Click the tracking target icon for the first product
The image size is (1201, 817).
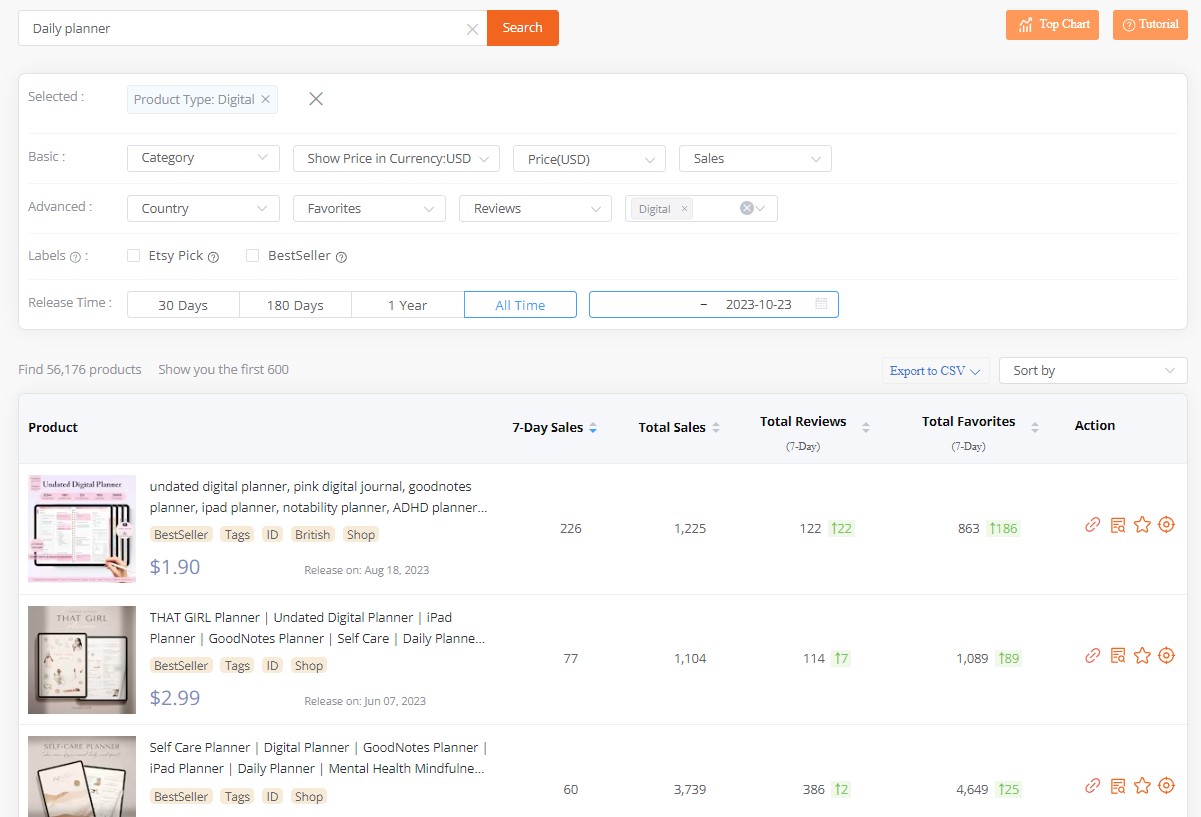tap(1166, 524)
